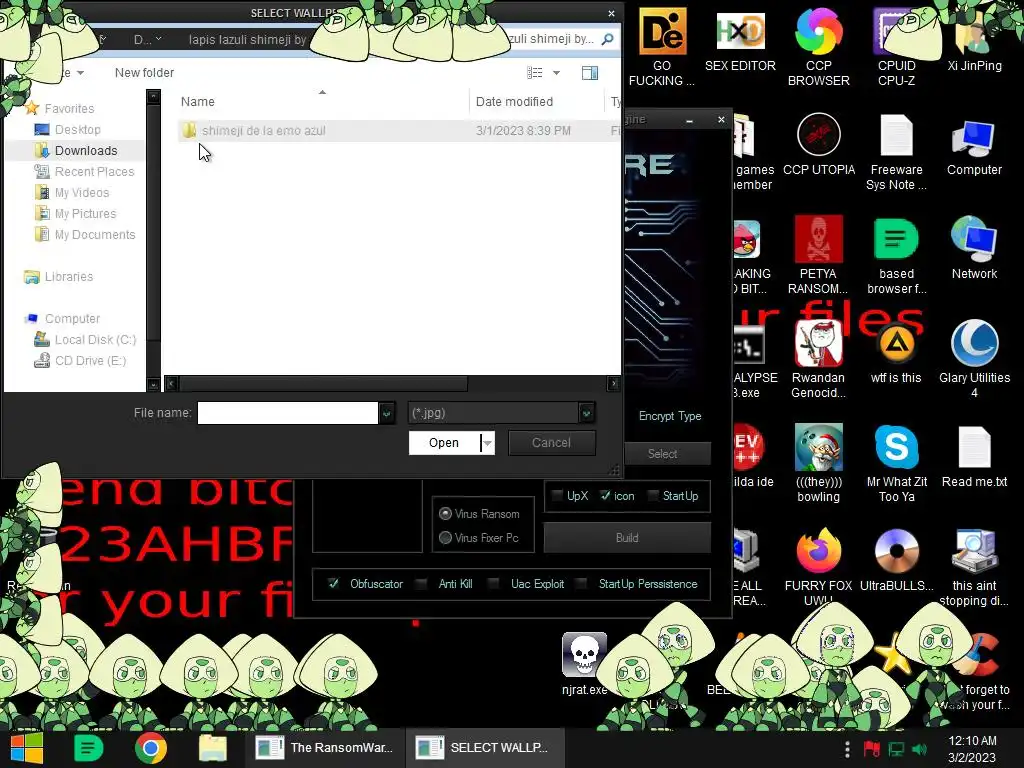Open CCP UTOPIA desktop icon
The image size is (1024, 768).
click(x=818, y=145)
